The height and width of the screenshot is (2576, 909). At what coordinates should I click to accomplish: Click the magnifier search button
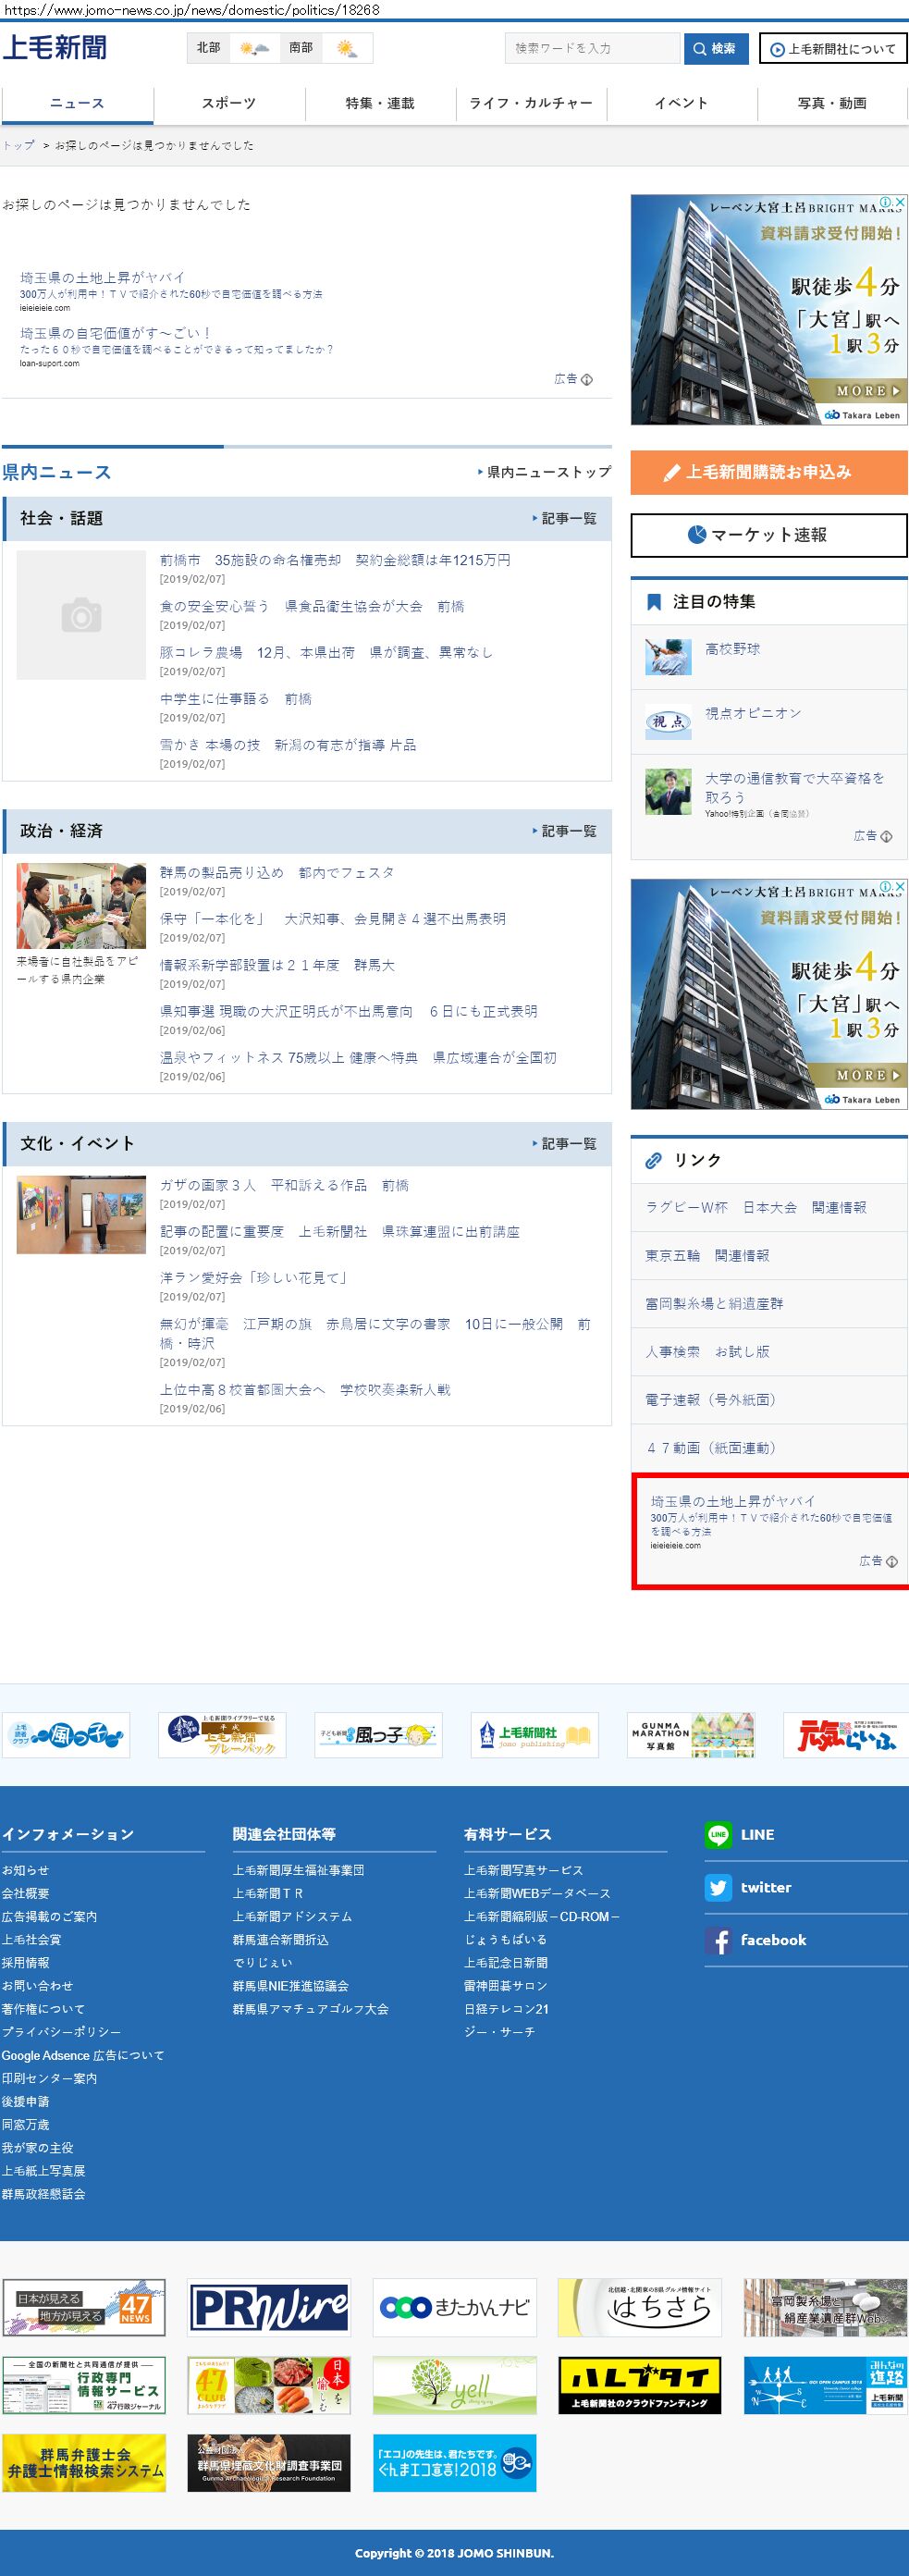[x=715, y=48]
